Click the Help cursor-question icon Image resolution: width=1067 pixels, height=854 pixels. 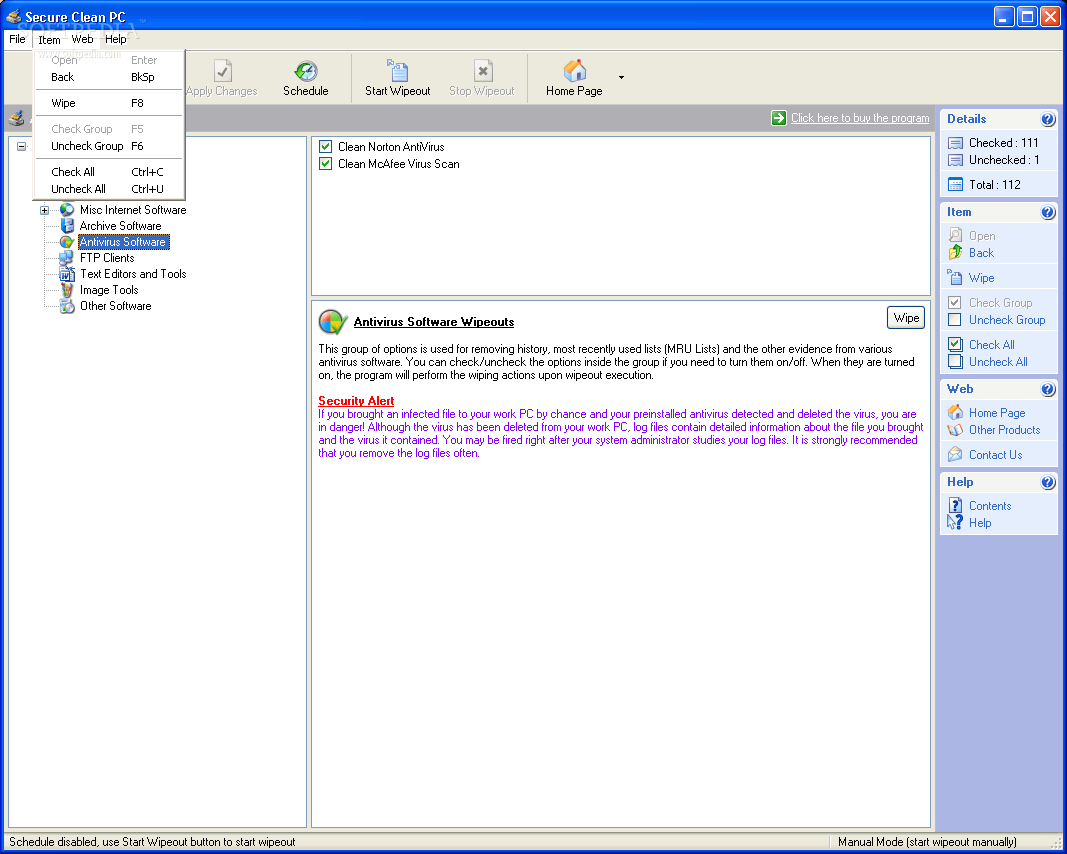point(955,523)
